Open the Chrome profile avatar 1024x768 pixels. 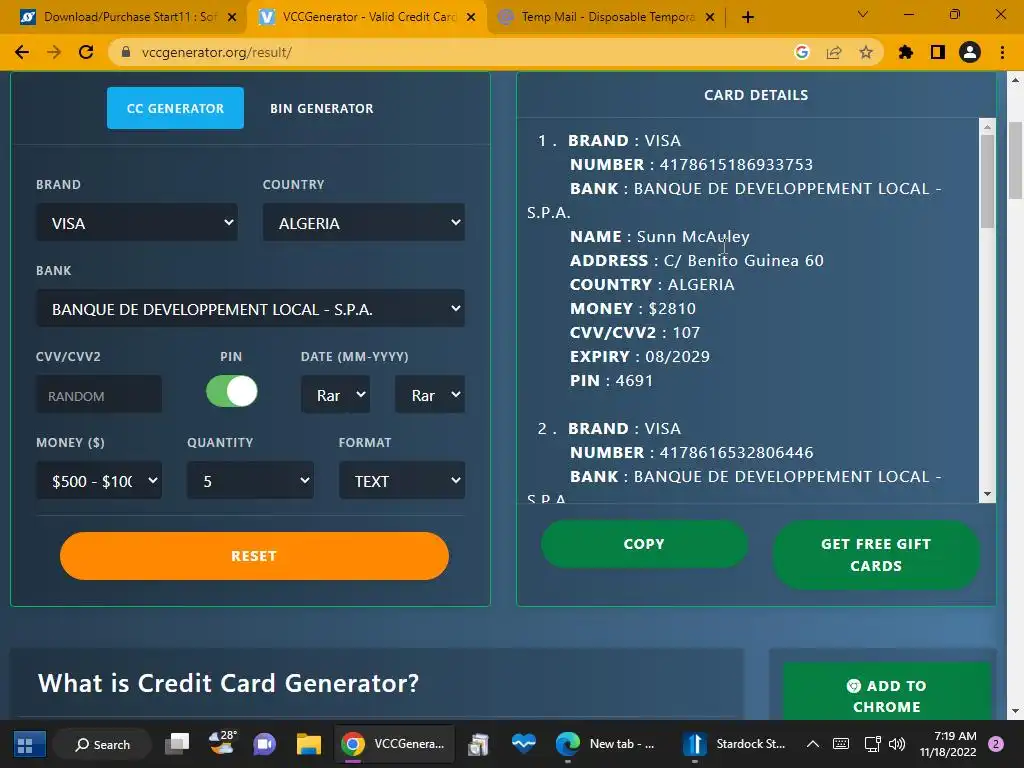coord(970,52)
